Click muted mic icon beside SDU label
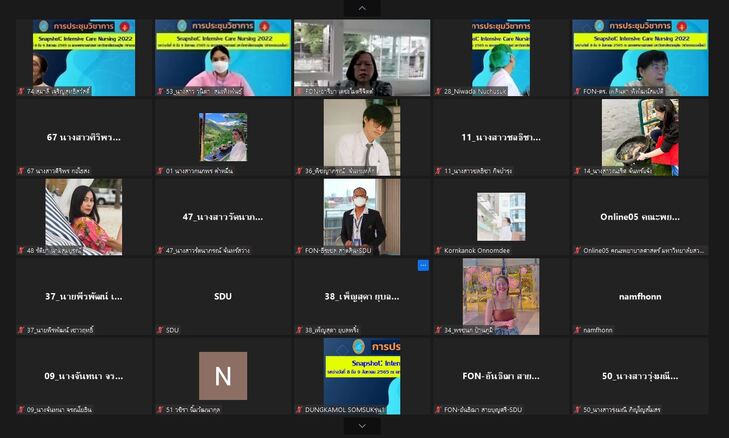 point(160,330)
